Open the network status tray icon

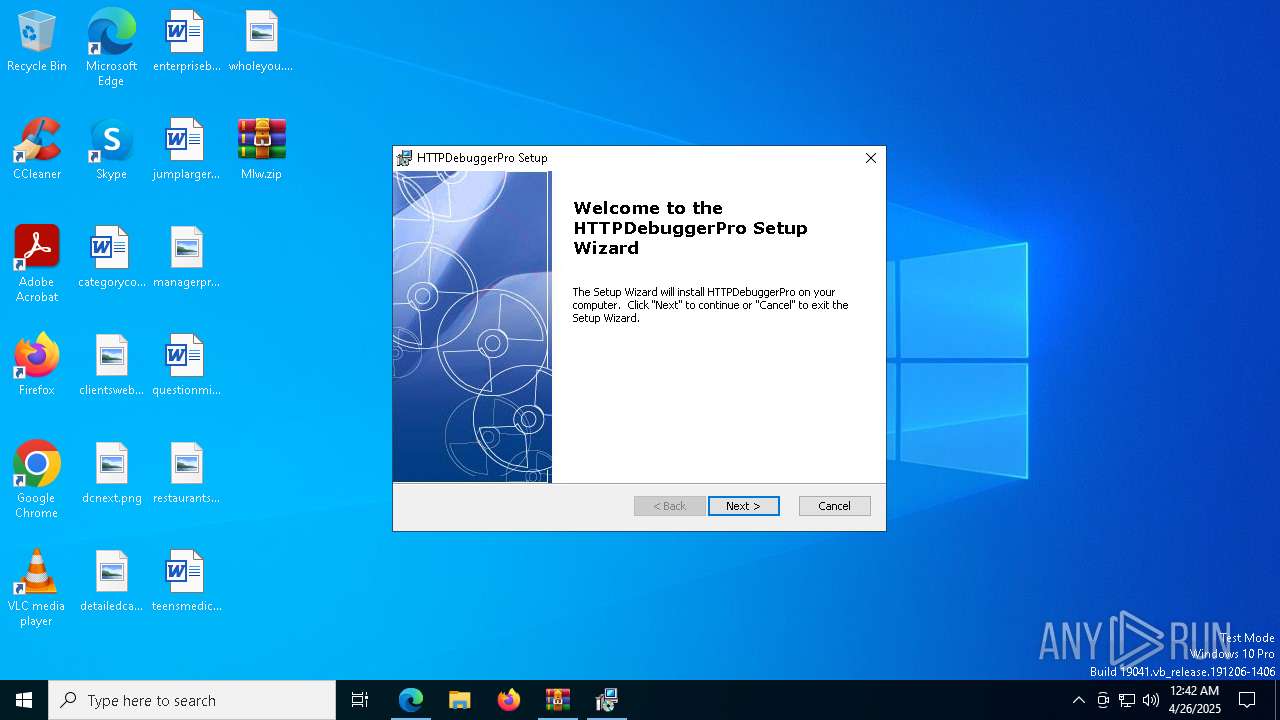click(x=1127, y=700)
